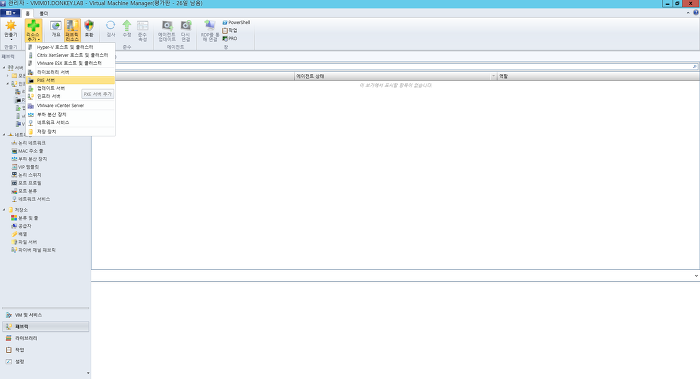Screen dimensions: 700x379
Task: Select 부하 분산 장치 in the tree
Action: point(29,159)
